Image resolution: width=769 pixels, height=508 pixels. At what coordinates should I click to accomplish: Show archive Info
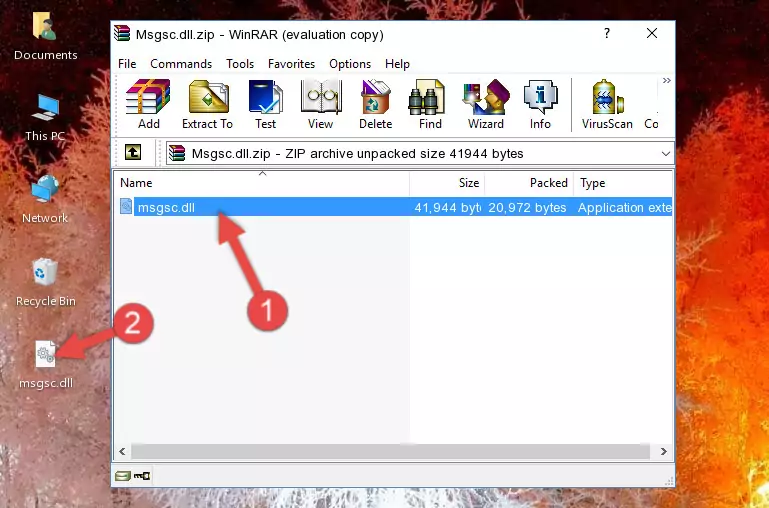pos(540,104)
